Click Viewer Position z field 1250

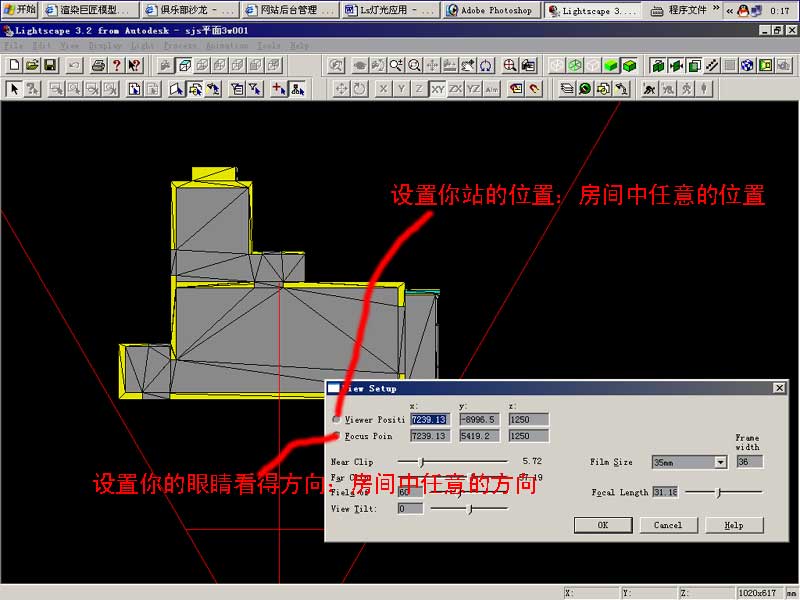pyautogui.click(x=529, y=420)
